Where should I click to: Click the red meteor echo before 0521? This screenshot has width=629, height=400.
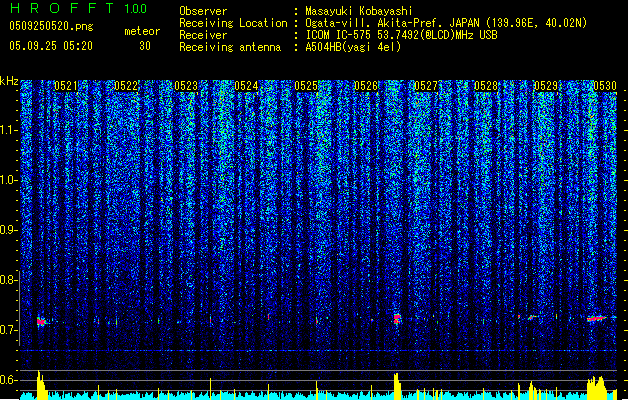tap(41, 321)
